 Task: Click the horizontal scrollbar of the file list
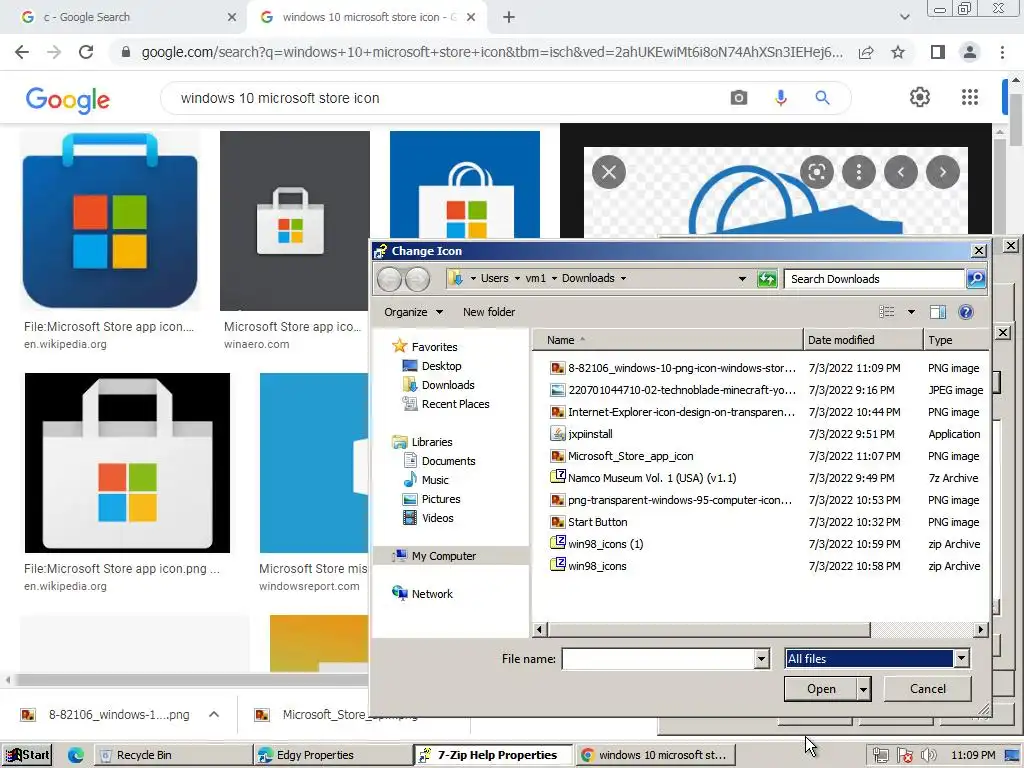tap(708, 630)
